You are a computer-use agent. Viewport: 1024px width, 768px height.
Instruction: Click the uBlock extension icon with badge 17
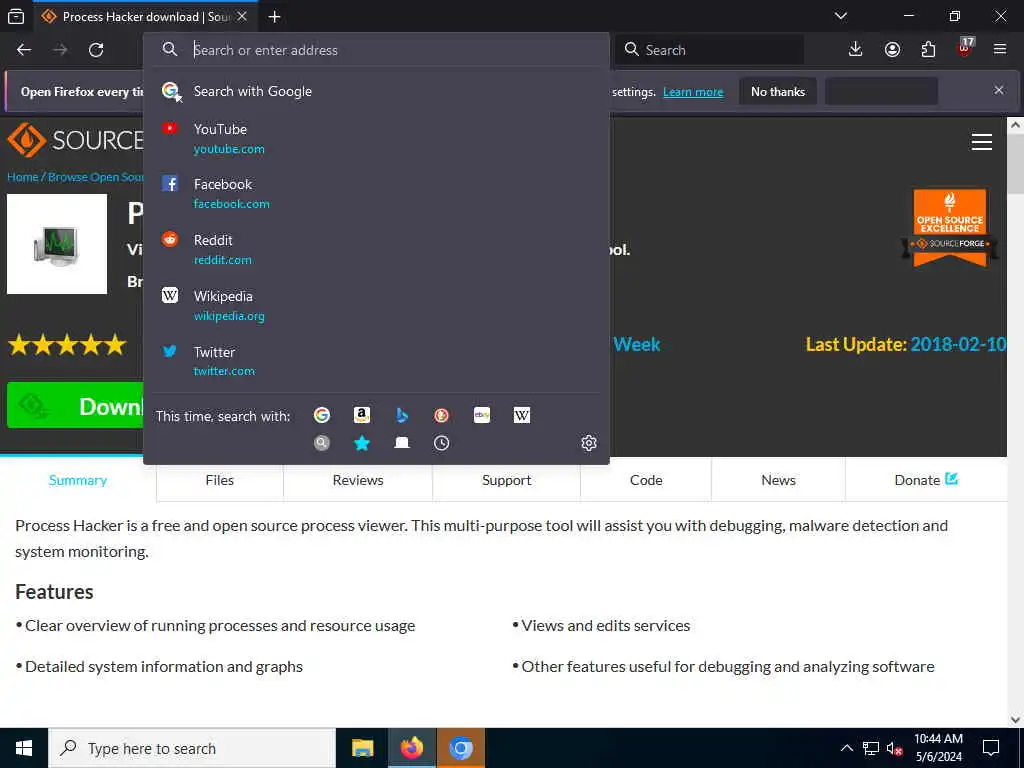[965, 48]
